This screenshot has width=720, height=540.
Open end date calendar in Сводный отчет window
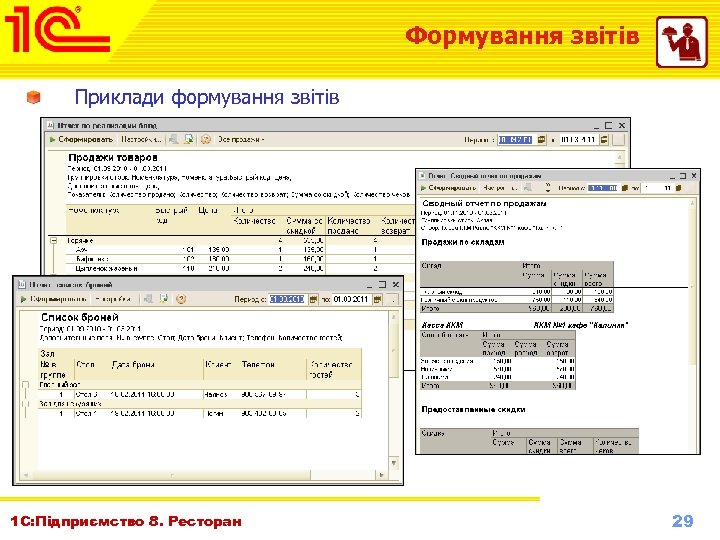(679, 188)
